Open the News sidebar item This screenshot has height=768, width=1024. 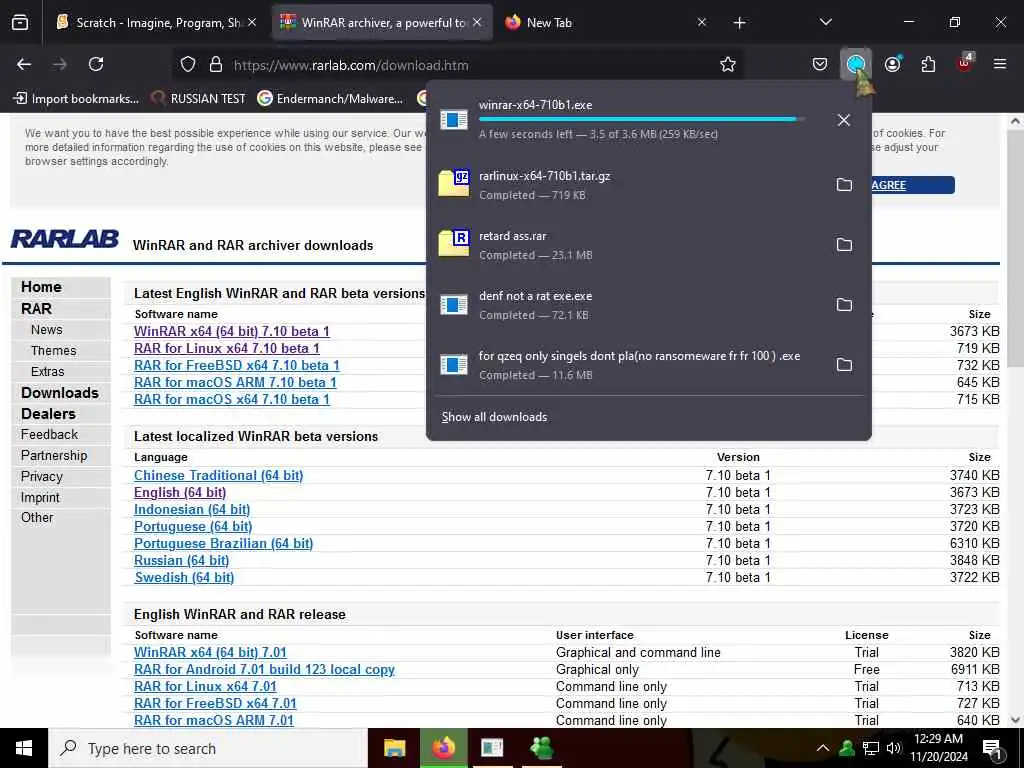(46, 330)
